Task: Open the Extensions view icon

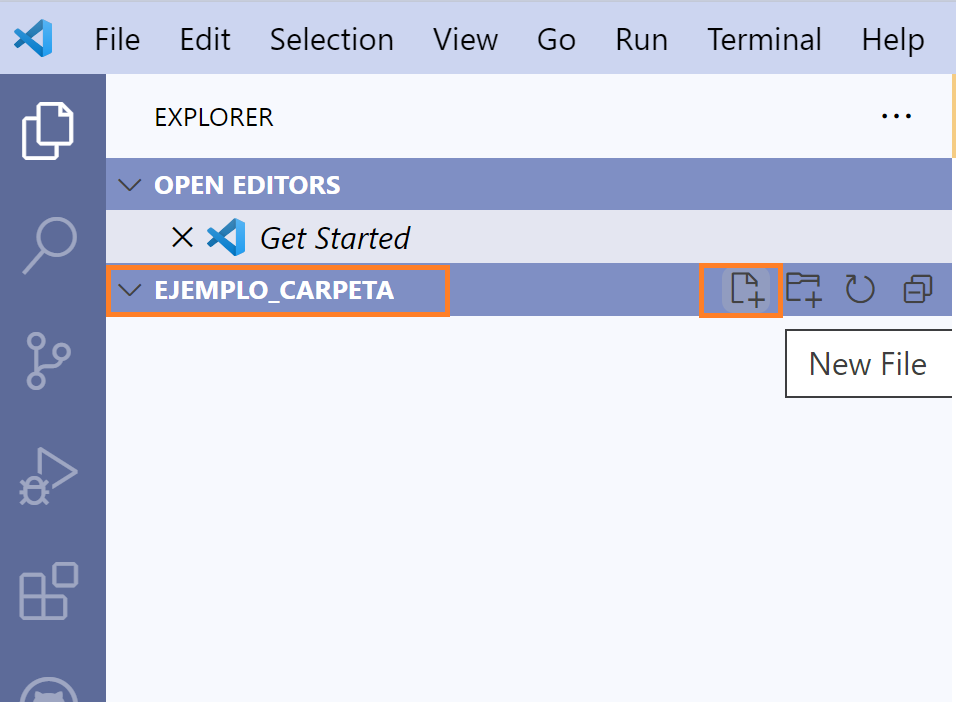Action: point(49,592)
